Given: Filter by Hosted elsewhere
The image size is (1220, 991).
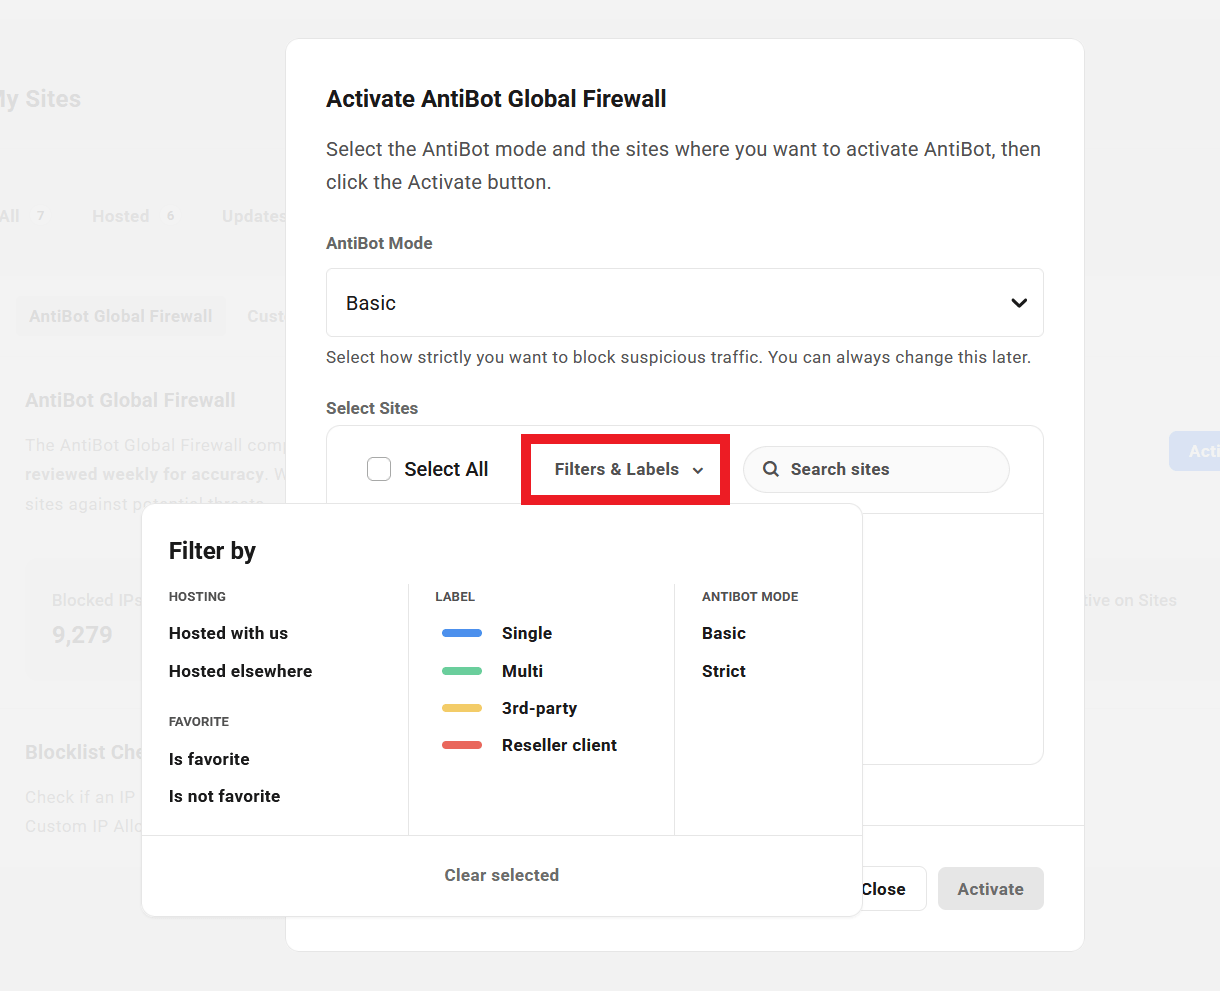Looking at the screenshot, I should [x=240, y=671].
